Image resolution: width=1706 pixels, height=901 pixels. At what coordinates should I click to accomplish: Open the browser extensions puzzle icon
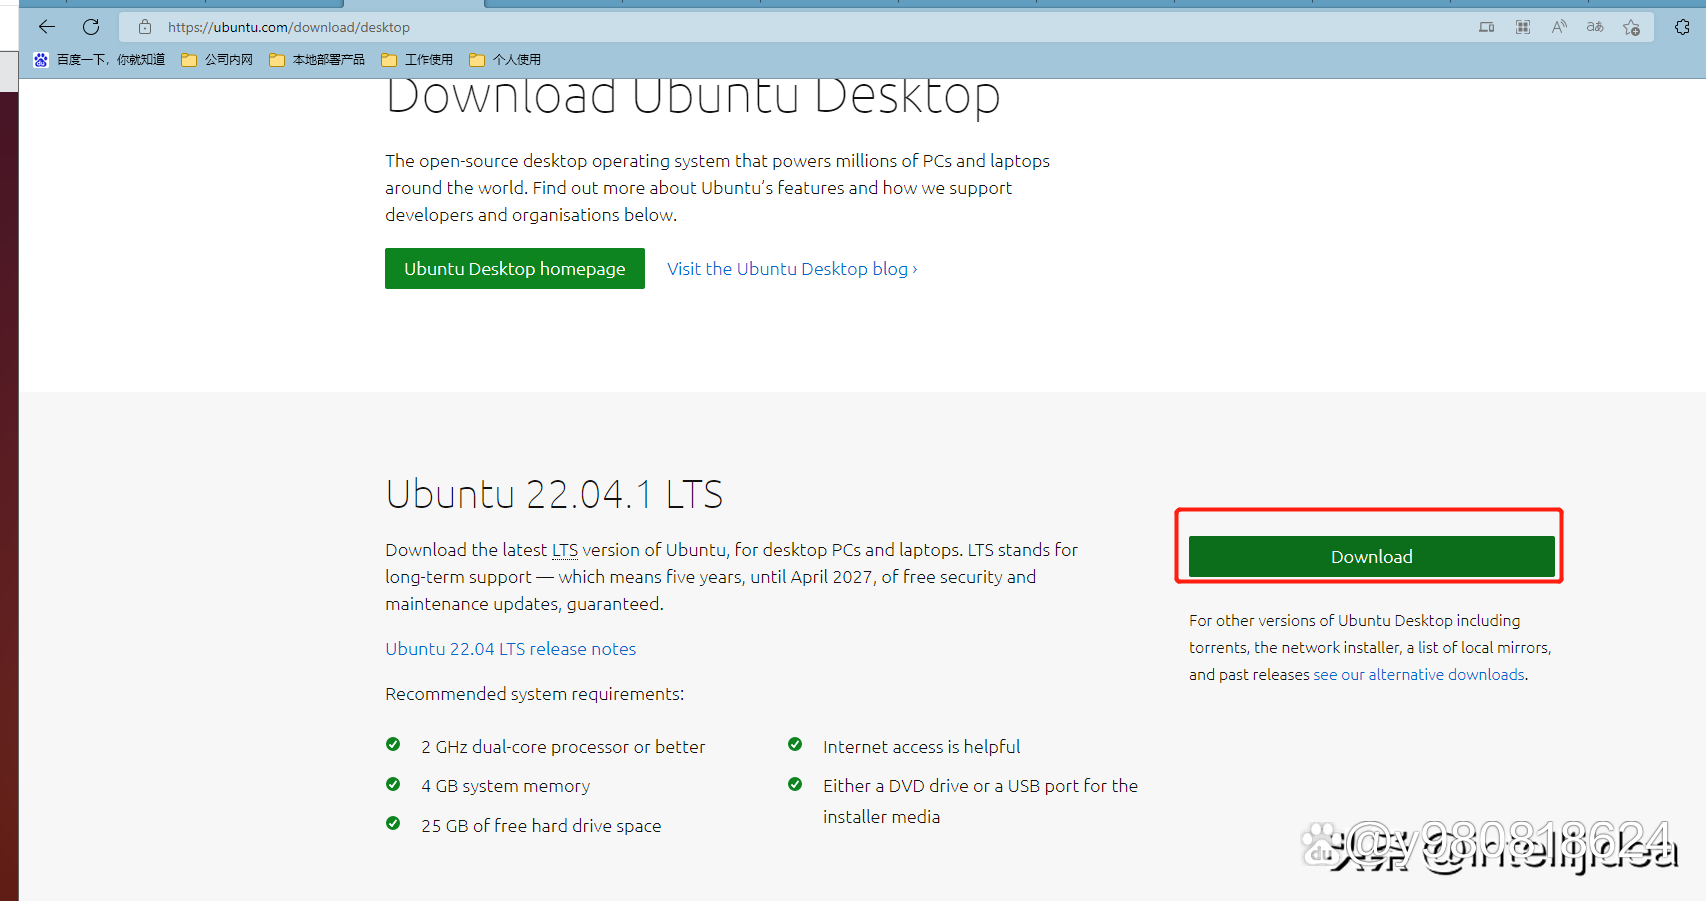click(x=1682, y=27)
